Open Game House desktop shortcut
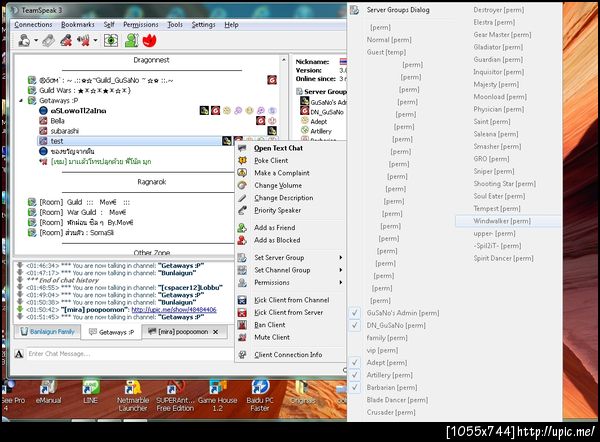 (x=217, y=396)
